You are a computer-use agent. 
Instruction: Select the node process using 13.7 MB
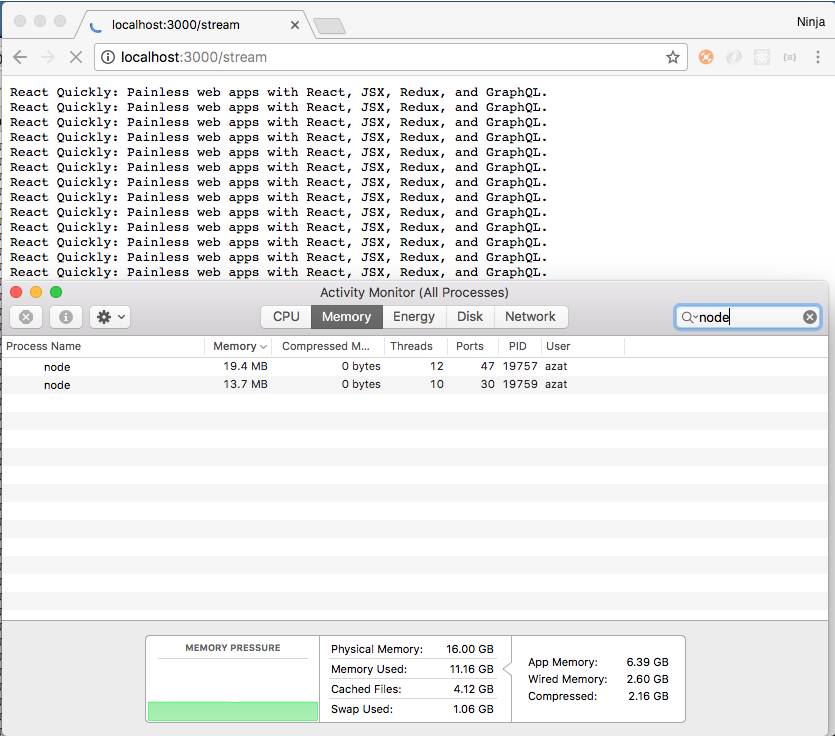point(415,385)
